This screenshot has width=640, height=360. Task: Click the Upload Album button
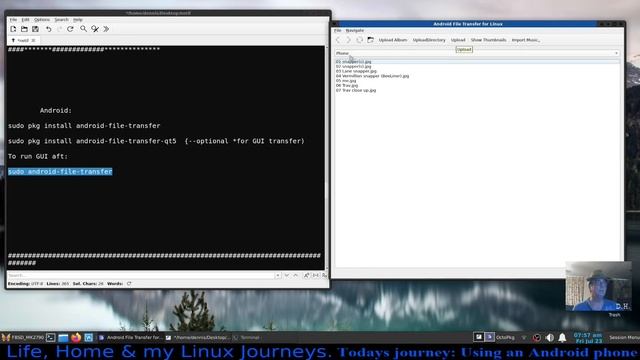[393, 40]
